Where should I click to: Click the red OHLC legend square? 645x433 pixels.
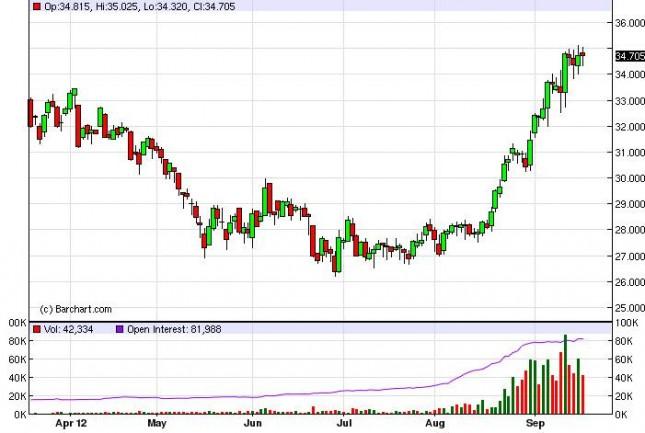point(37,7)
